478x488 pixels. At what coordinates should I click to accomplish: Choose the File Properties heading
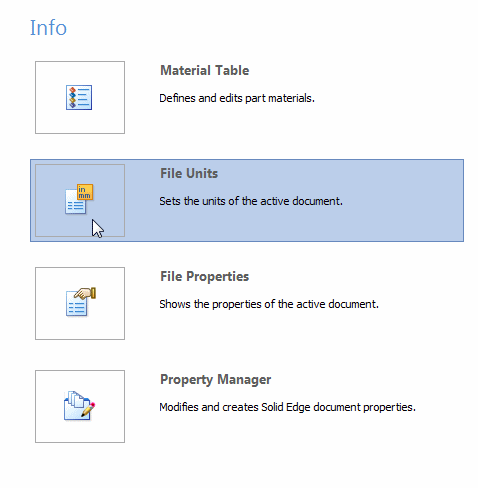[x=205, y=277]
